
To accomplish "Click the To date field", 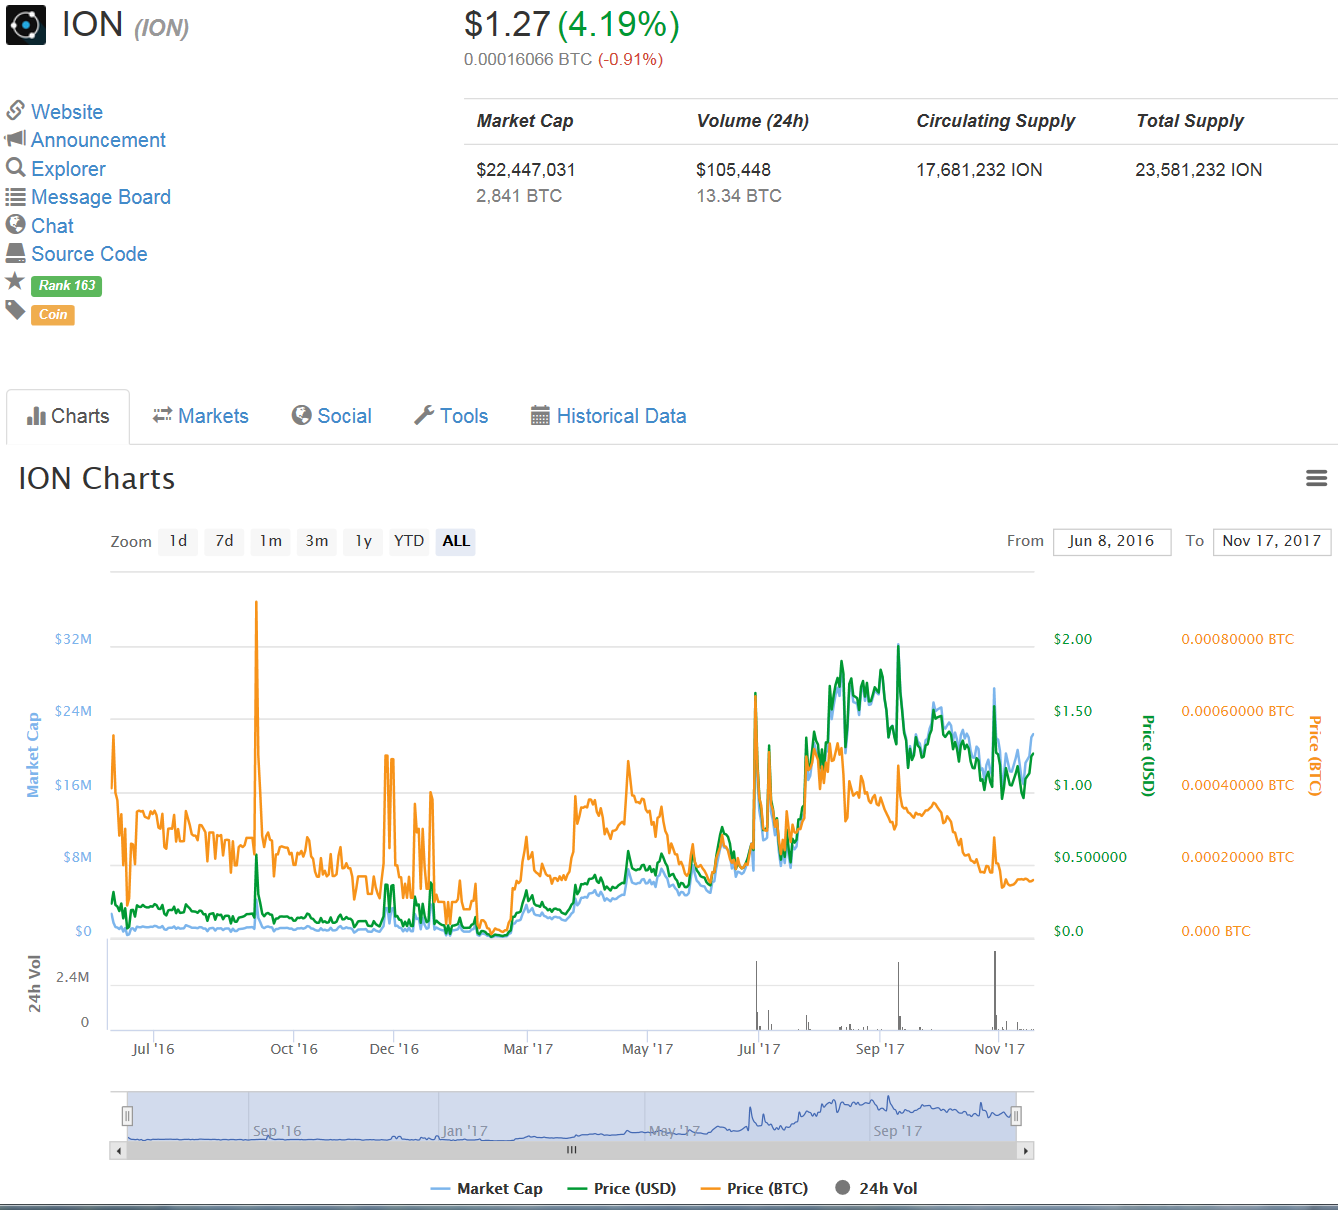I will pyautogui.click(x=1272, y=542).
